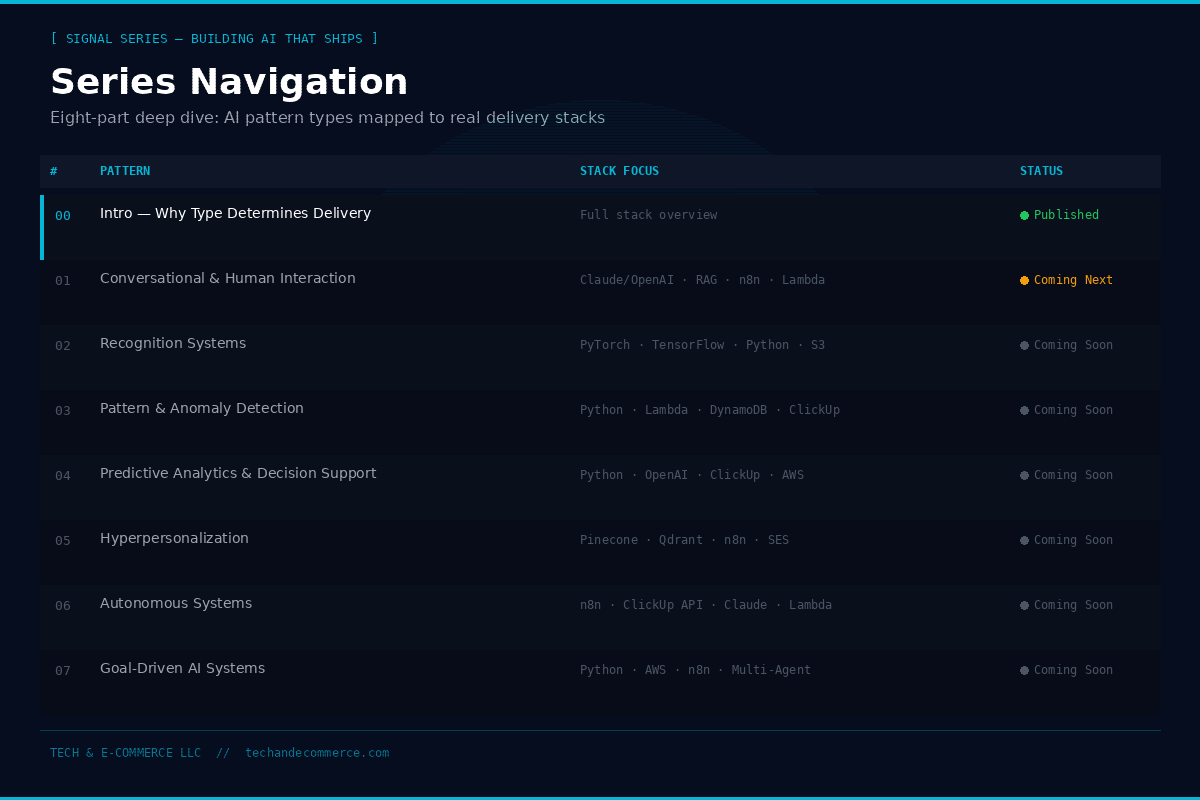Select the 'Autonomous Systems' title

tap(176, 603)
